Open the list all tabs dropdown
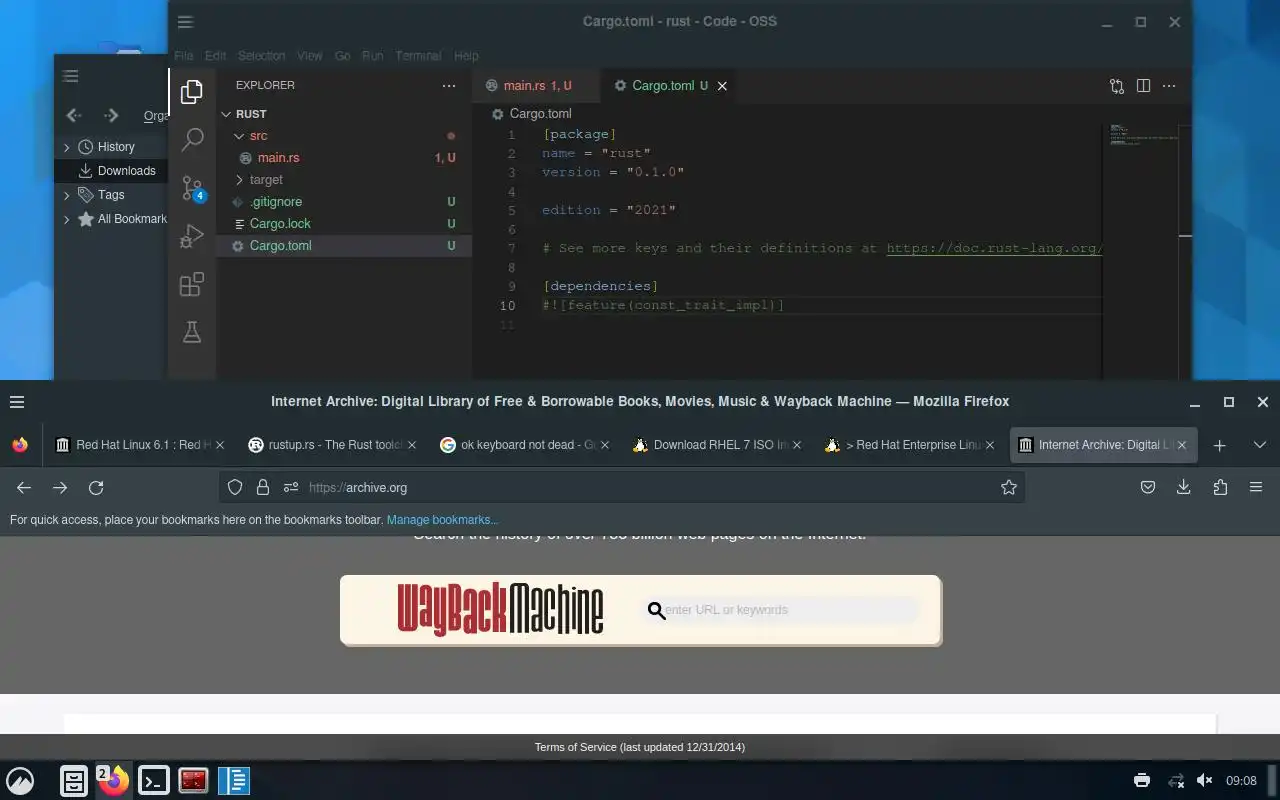Image resolution: width=1280 pixels, height=800 pixels. [x=1259, y=445]
